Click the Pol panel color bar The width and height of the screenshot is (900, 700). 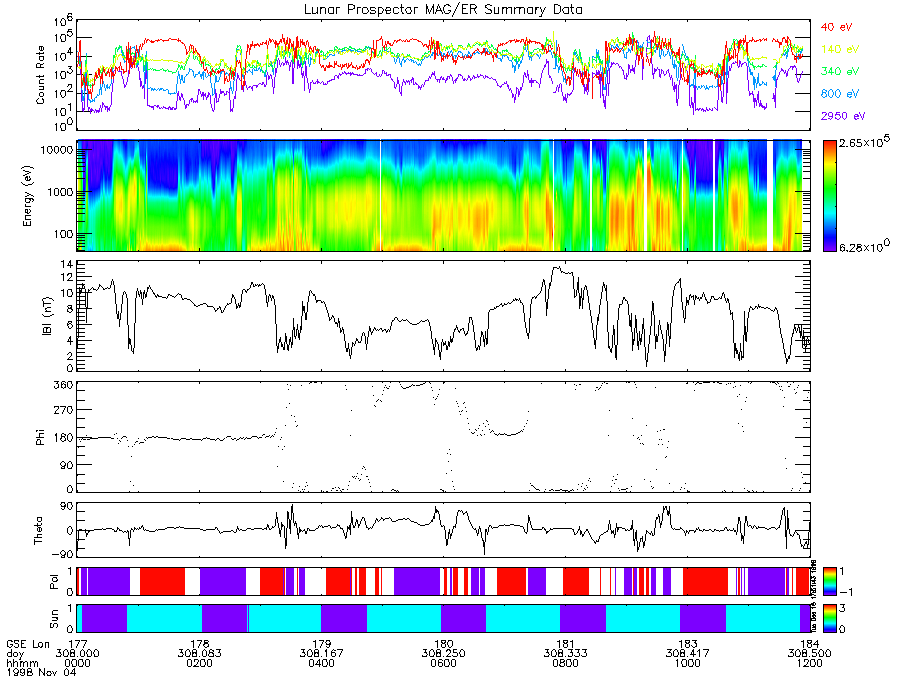tap(829, 581)
